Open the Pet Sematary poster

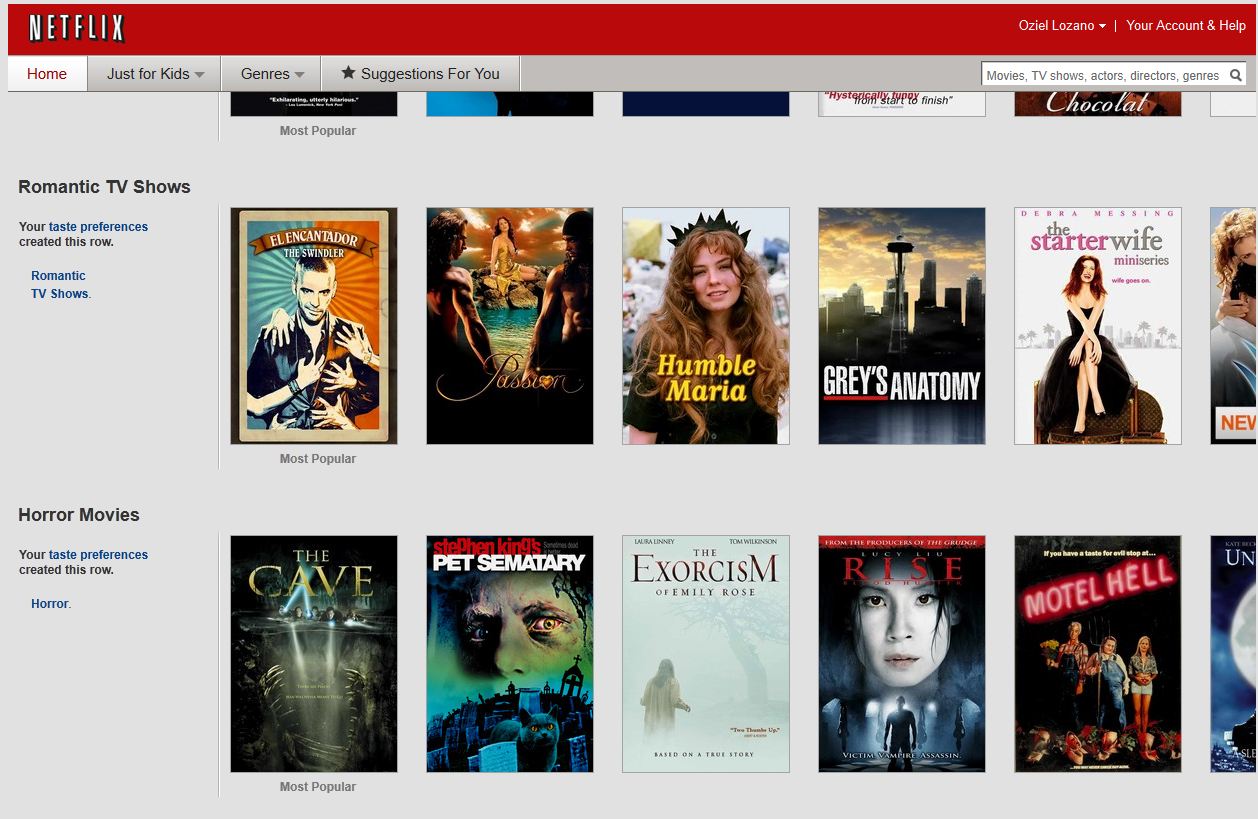[x=510, y=654]
